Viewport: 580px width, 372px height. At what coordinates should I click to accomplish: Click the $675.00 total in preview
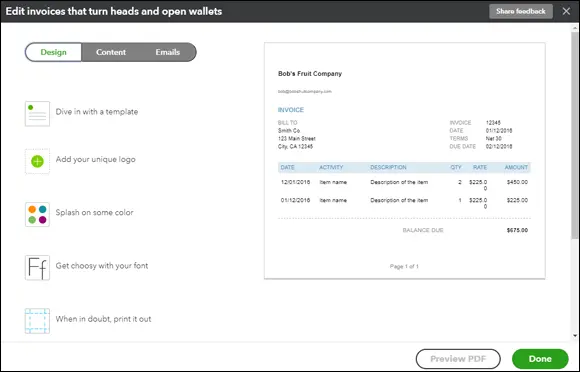pos(517,230)
